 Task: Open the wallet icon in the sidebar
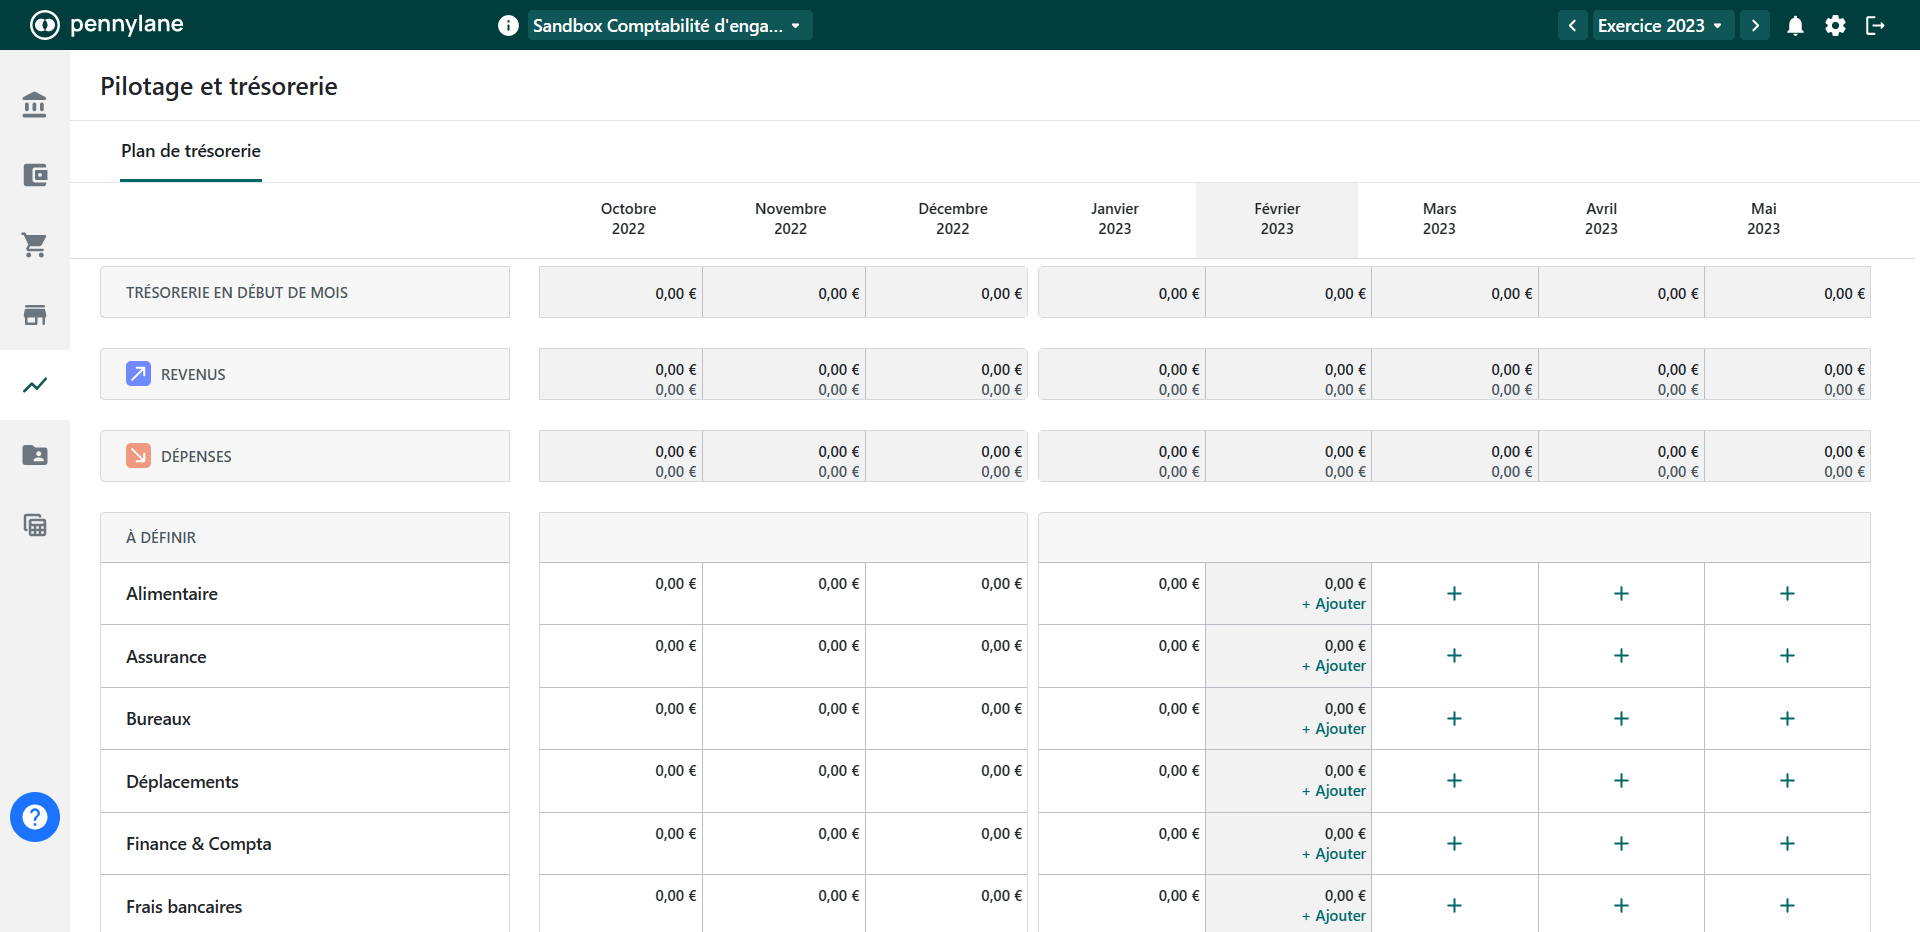click(x=35, y=175)
